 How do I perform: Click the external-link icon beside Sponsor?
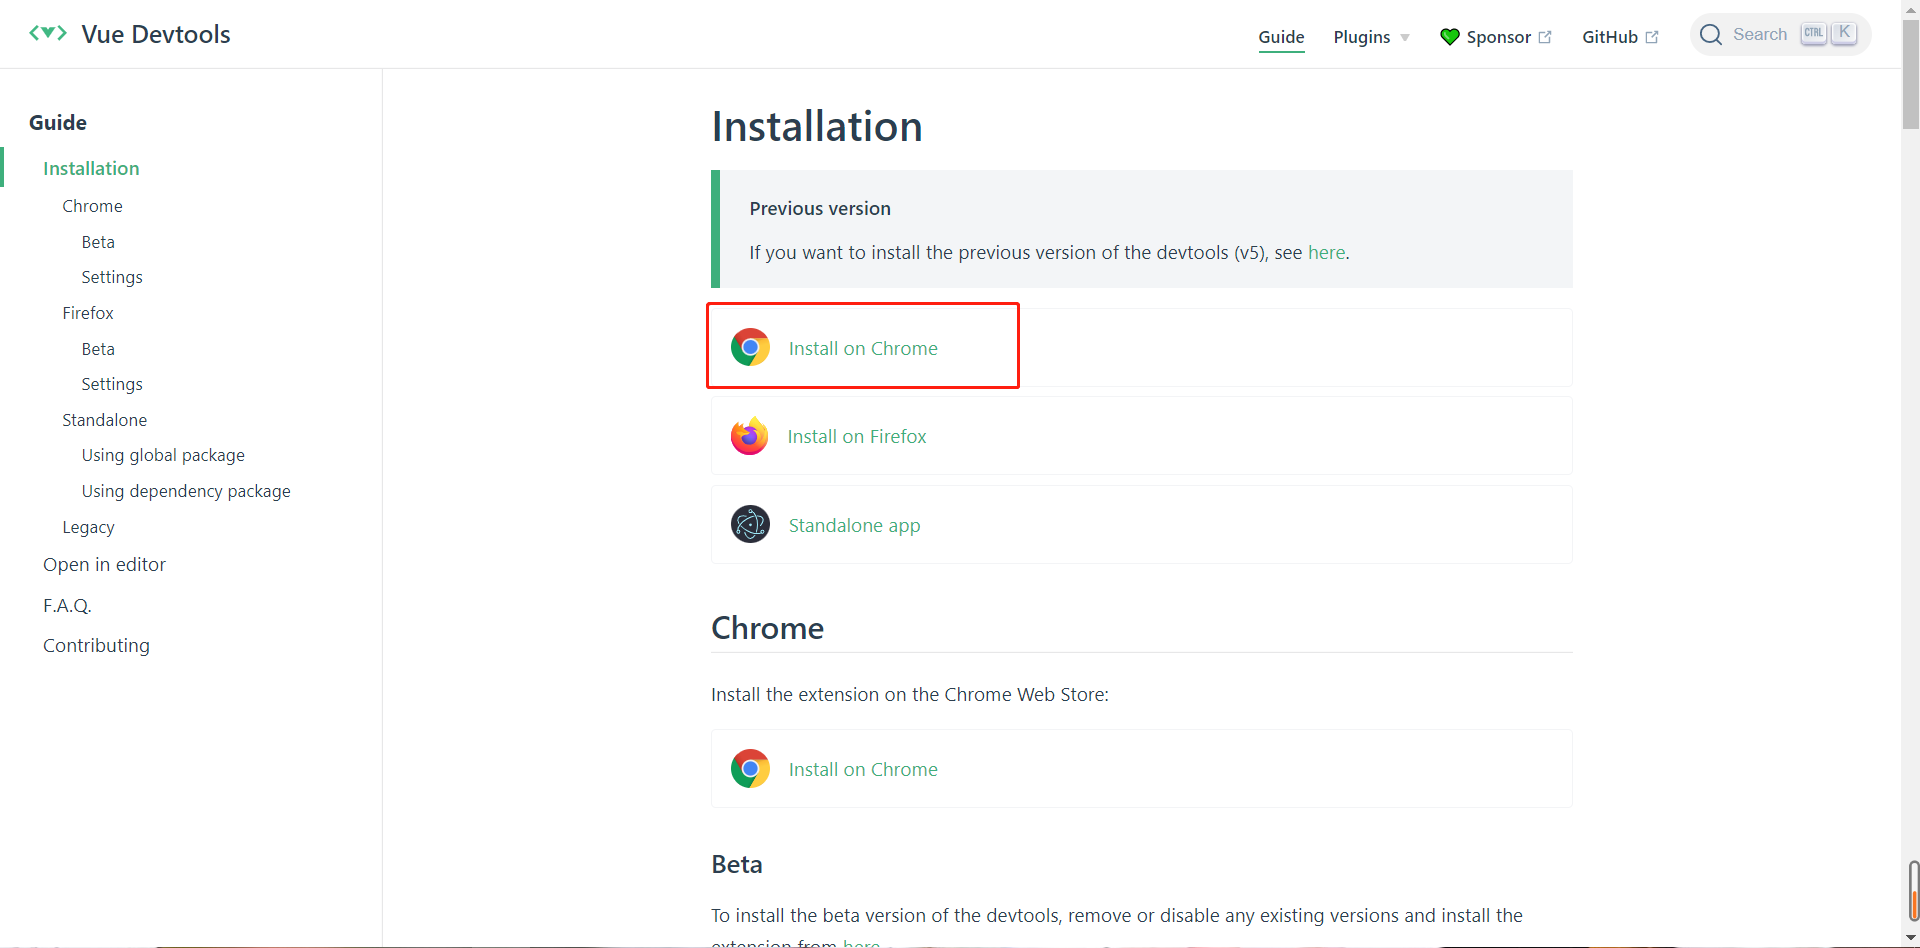[1545, 37]
